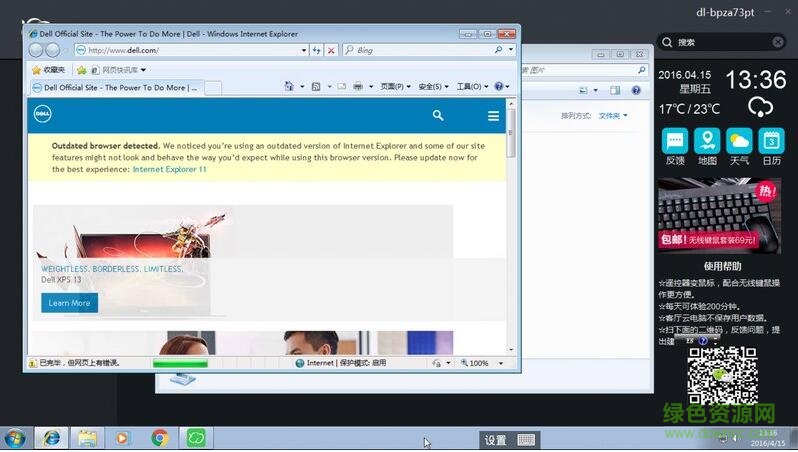Click the search magnifier on Dell header
This screenshot has width=798, height=452.
coord(438,116)
